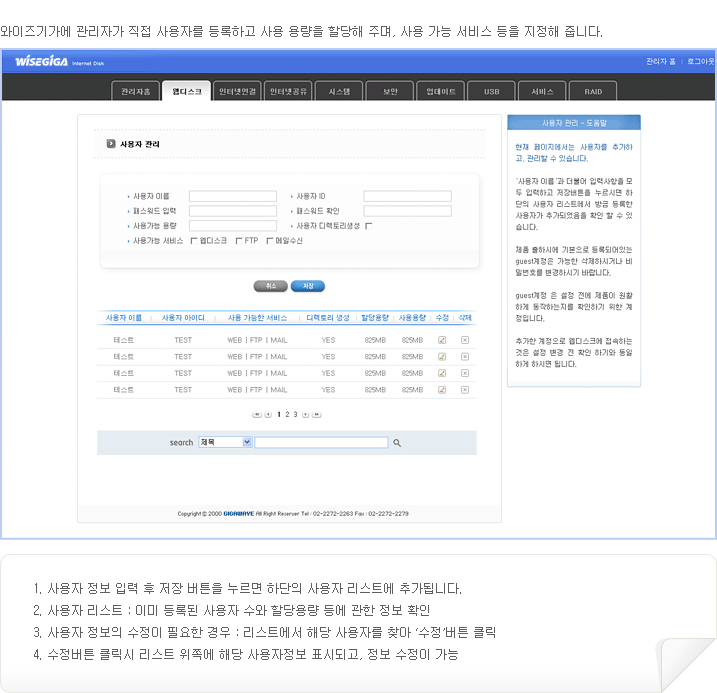Image resolution: width=717 pixels, height=693 pixels.
Task: Toggle the FTP service checkbox
Action: [x=238, y=241]
